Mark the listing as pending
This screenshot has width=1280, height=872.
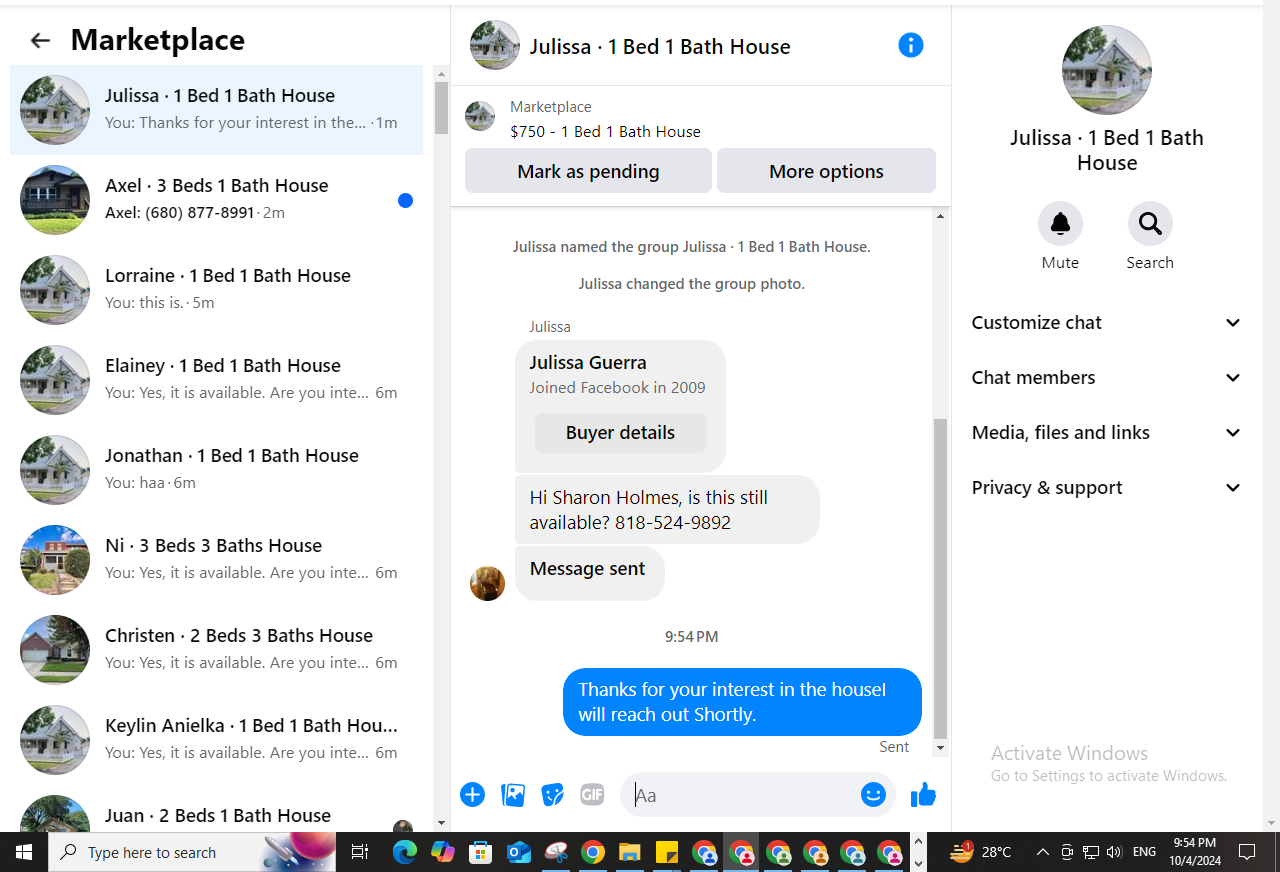point(588,171)
